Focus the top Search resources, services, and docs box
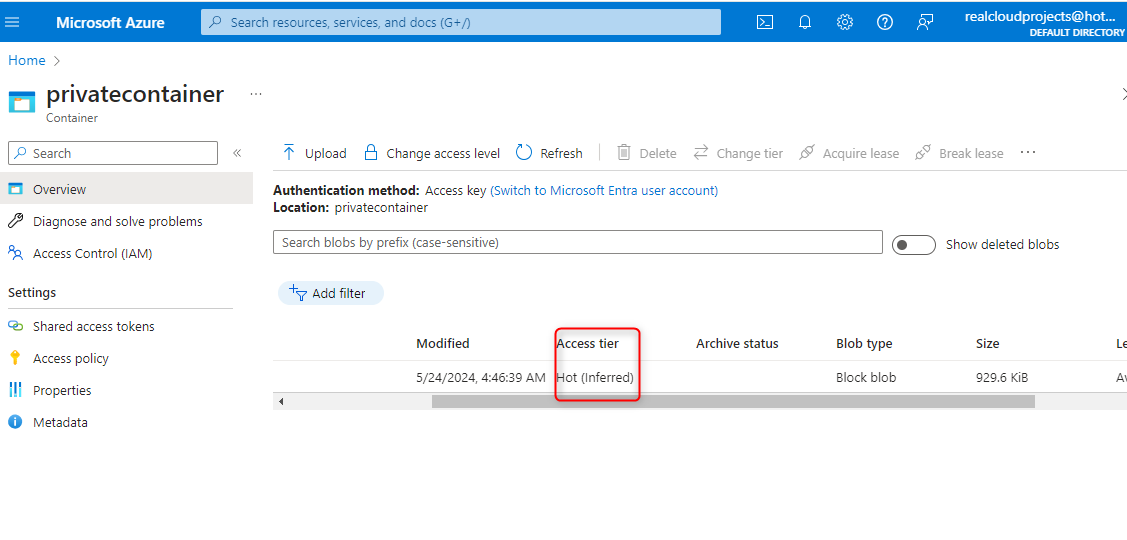Screen dimensions: 1127x540 pyautogui.click(x=461, y=22)
